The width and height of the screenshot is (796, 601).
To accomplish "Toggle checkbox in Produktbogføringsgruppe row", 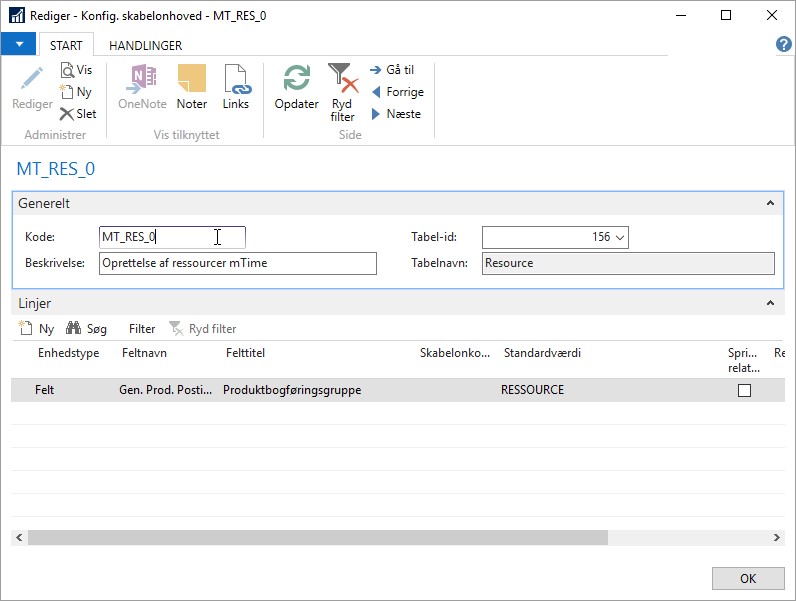I will pos(744,391).
